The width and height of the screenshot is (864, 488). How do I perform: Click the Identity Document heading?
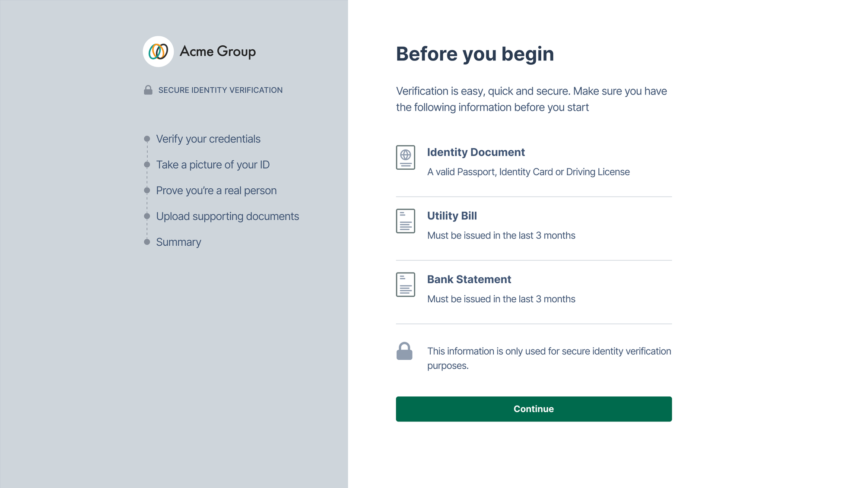tap(476, 153)
